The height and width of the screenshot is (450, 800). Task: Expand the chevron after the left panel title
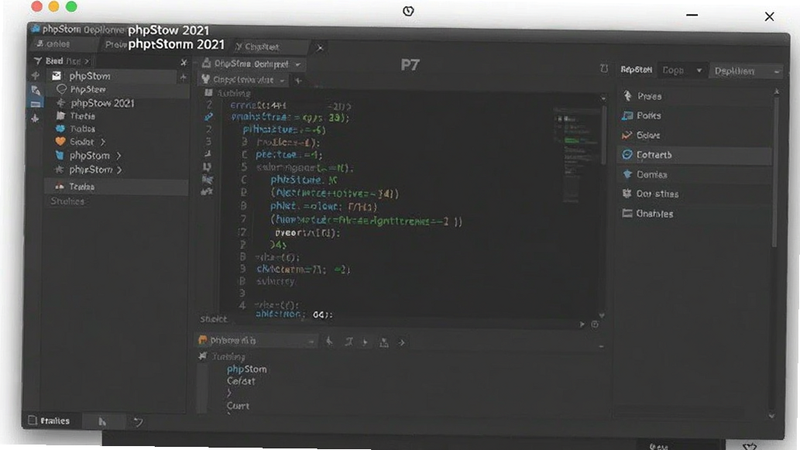pyautogui.click(x=87, y=62)
